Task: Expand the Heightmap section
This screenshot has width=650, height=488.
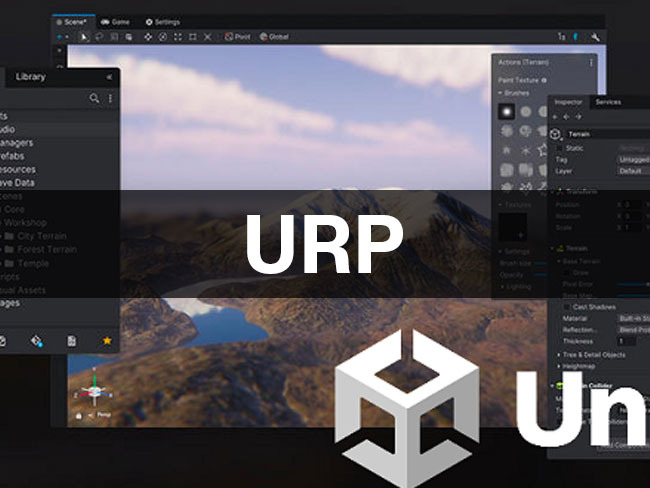Action: [x=559, y=367]
